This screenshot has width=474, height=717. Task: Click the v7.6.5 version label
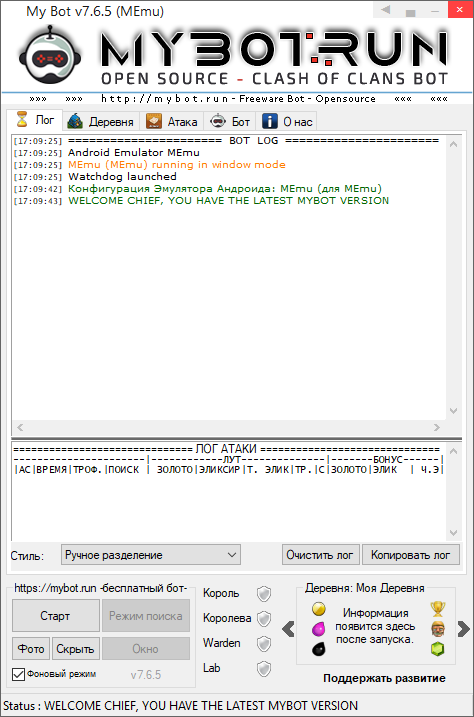(146, 675)
